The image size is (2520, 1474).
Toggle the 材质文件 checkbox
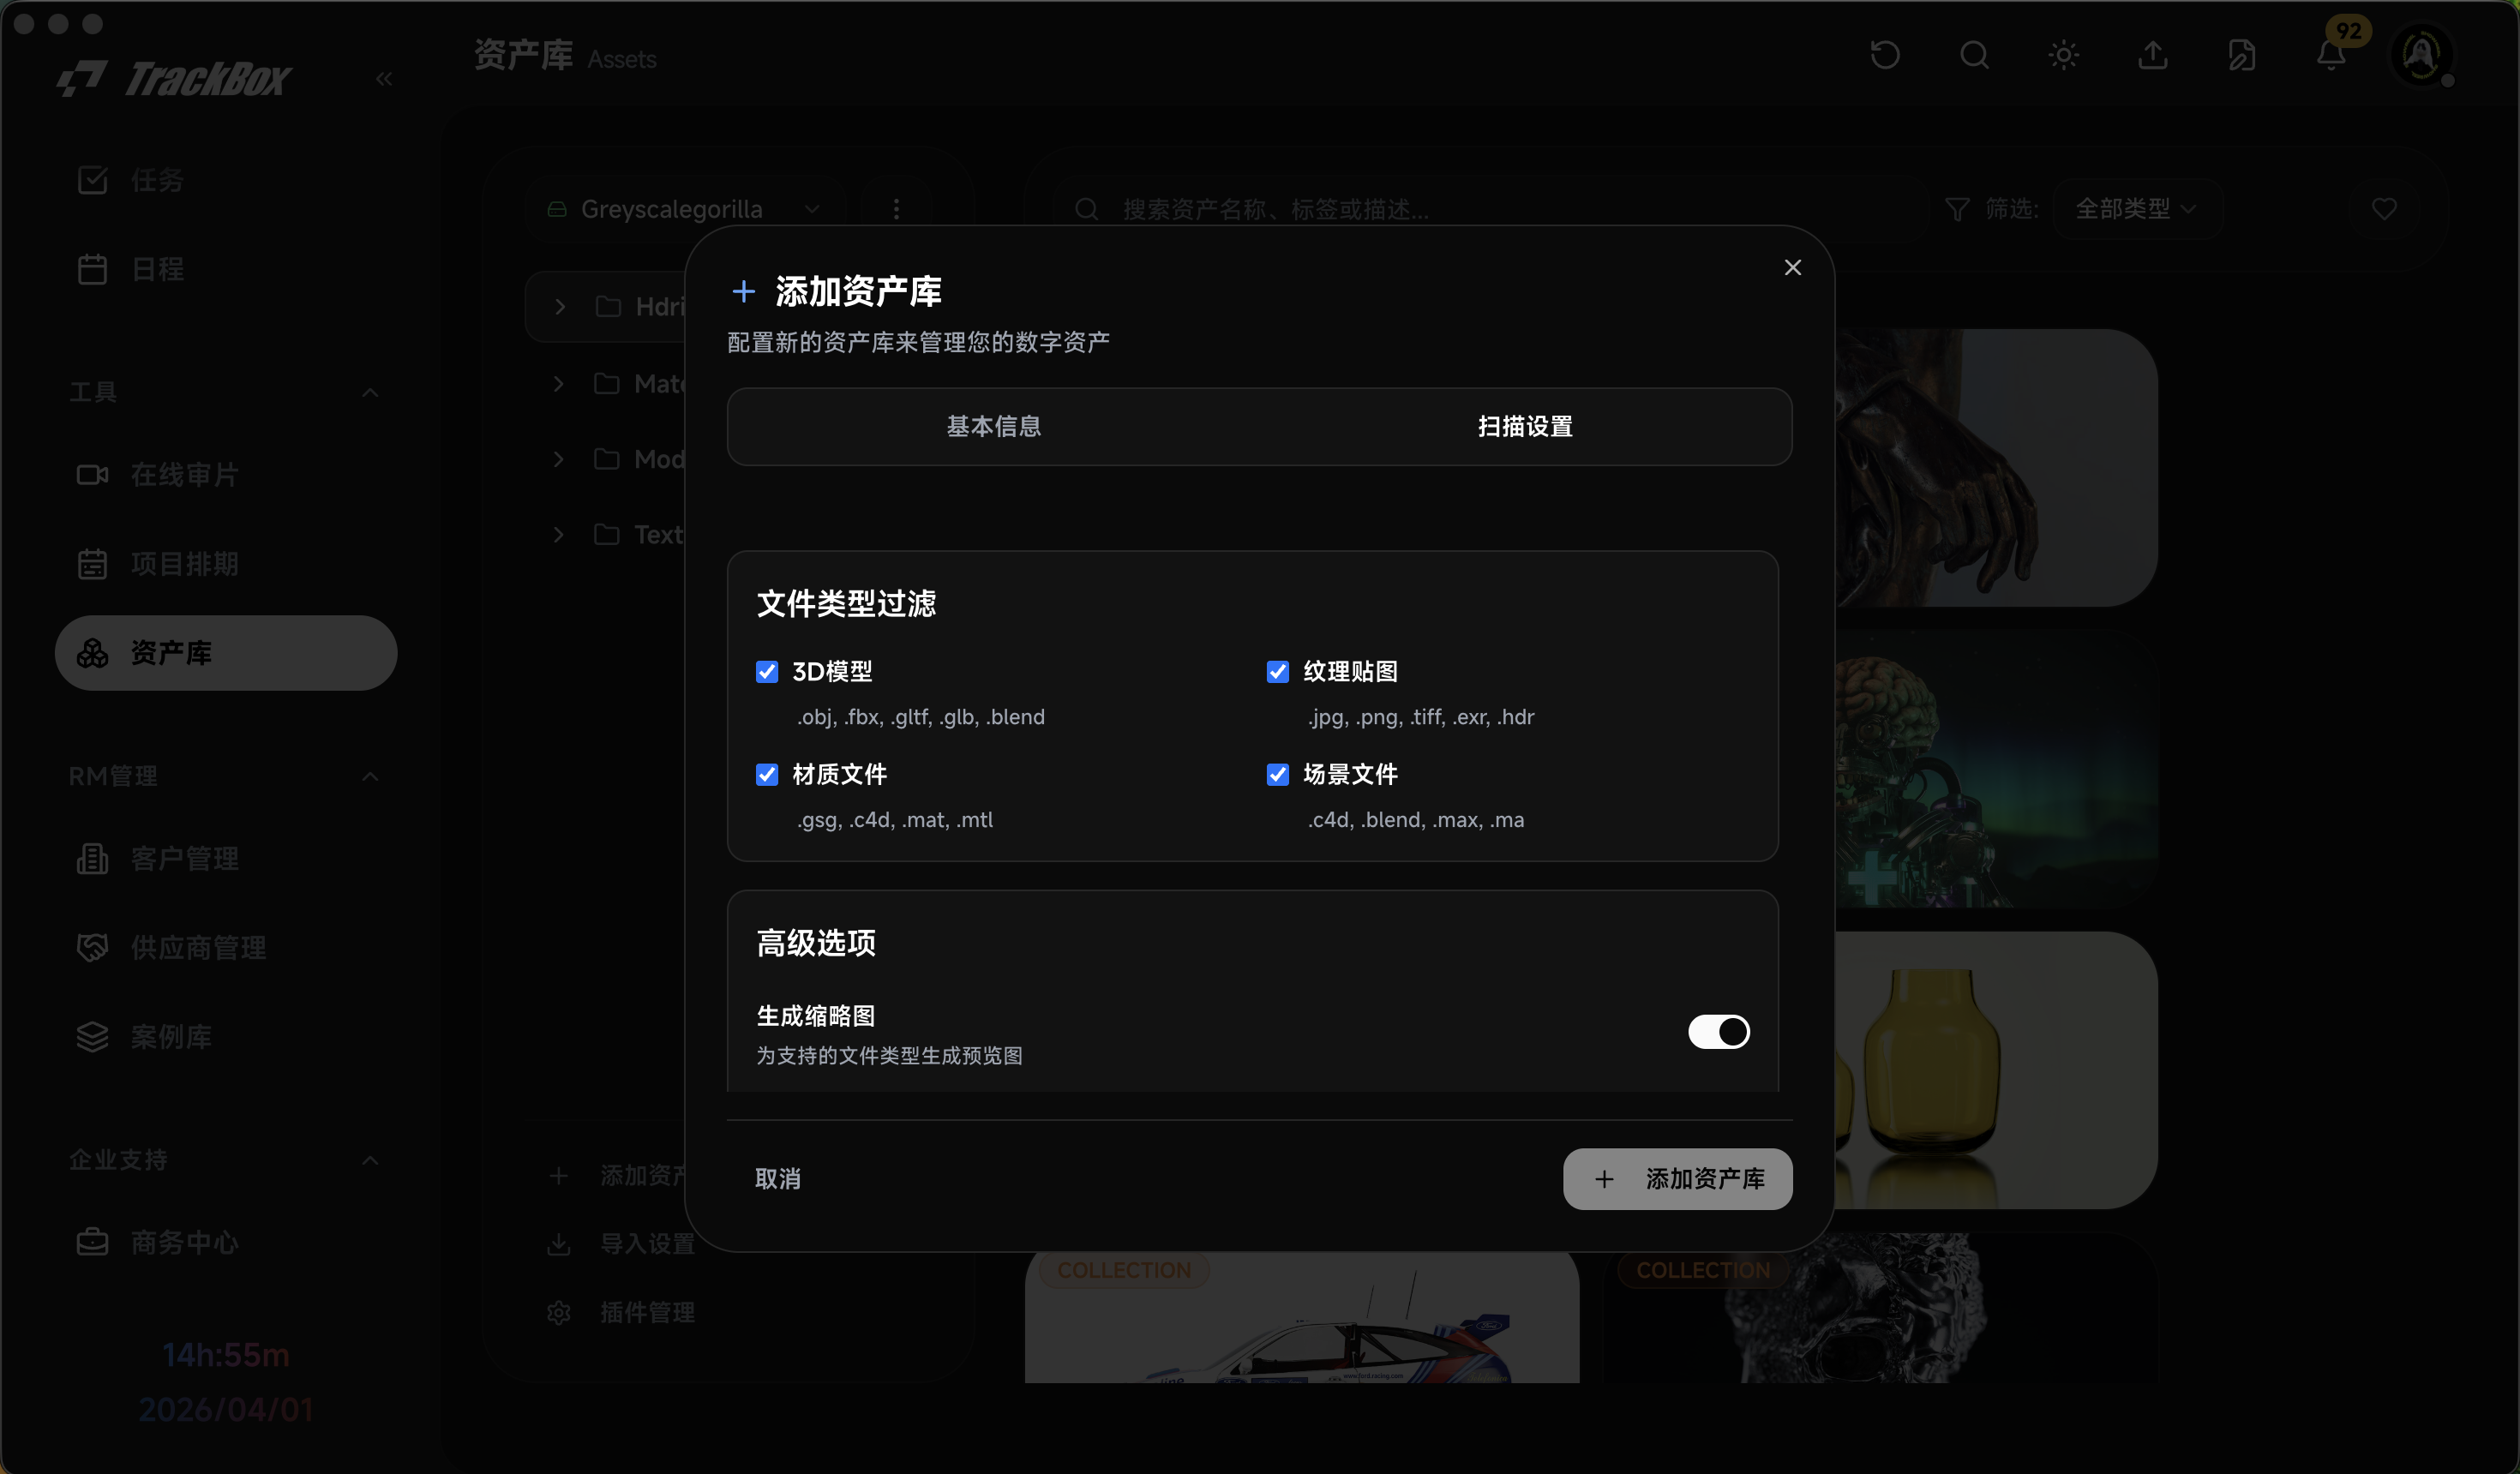pos(767,775)
